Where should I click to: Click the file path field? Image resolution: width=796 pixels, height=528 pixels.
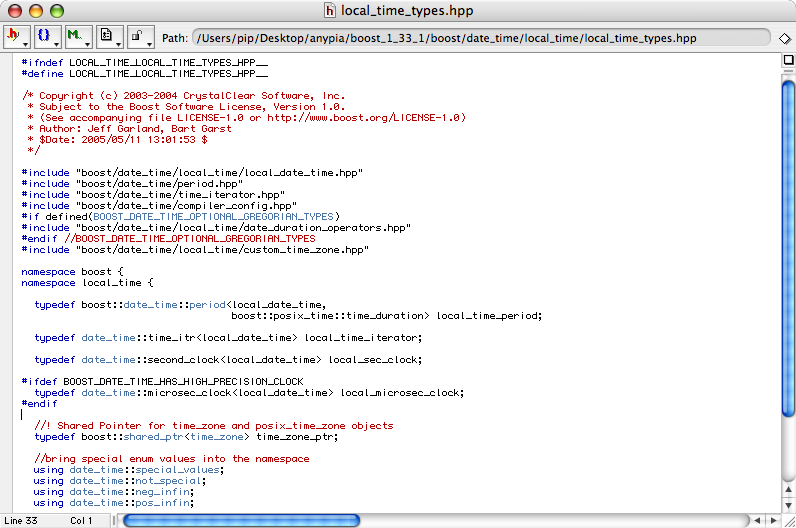(x=481, y=38)
